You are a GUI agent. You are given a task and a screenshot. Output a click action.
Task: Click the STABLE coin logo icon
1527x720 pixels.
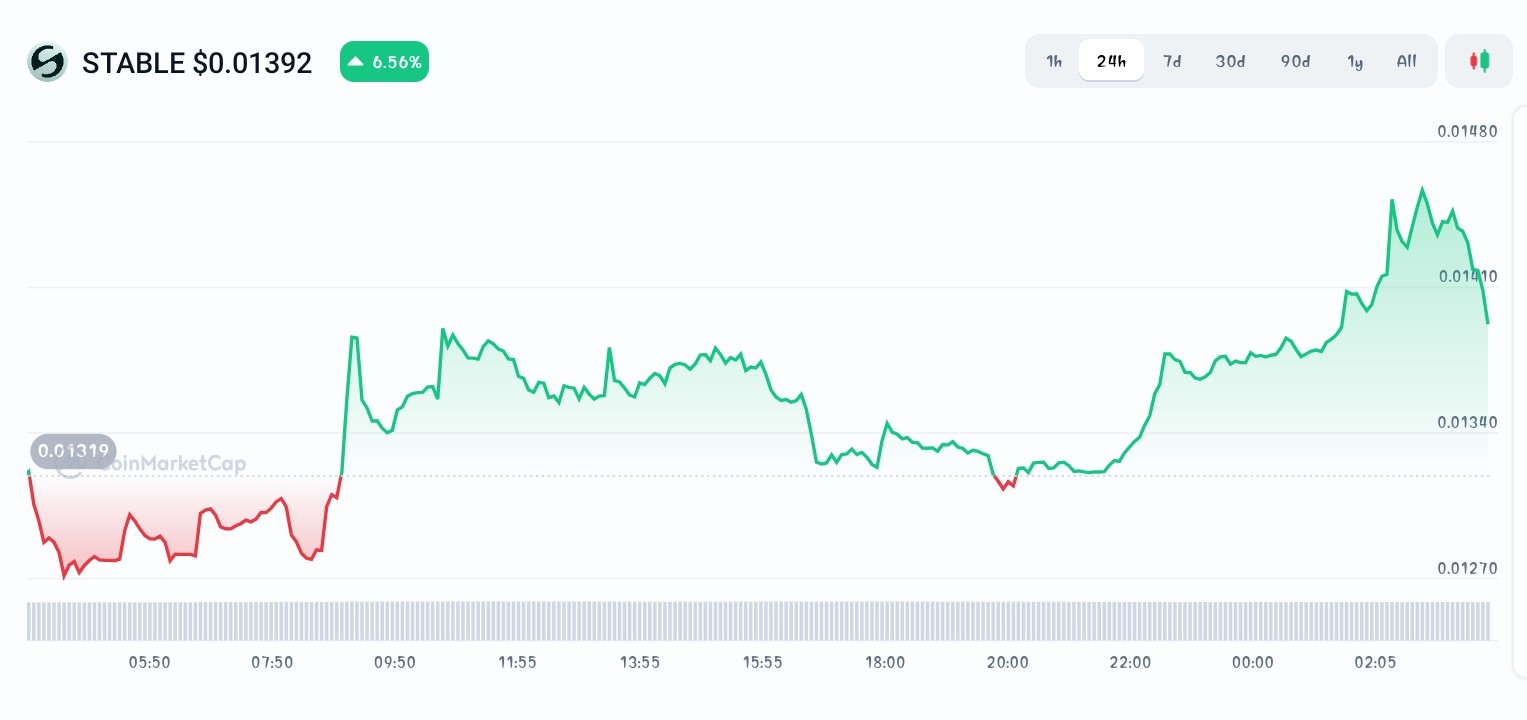47,62
